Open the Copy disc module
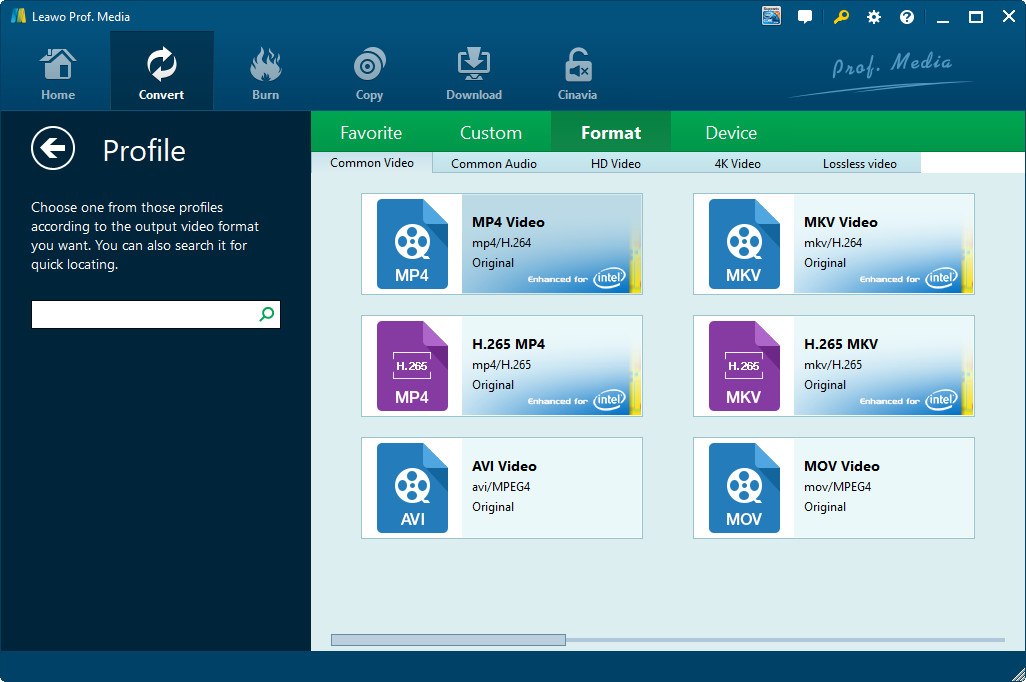Screen dimensions: 1026x682 369,72
